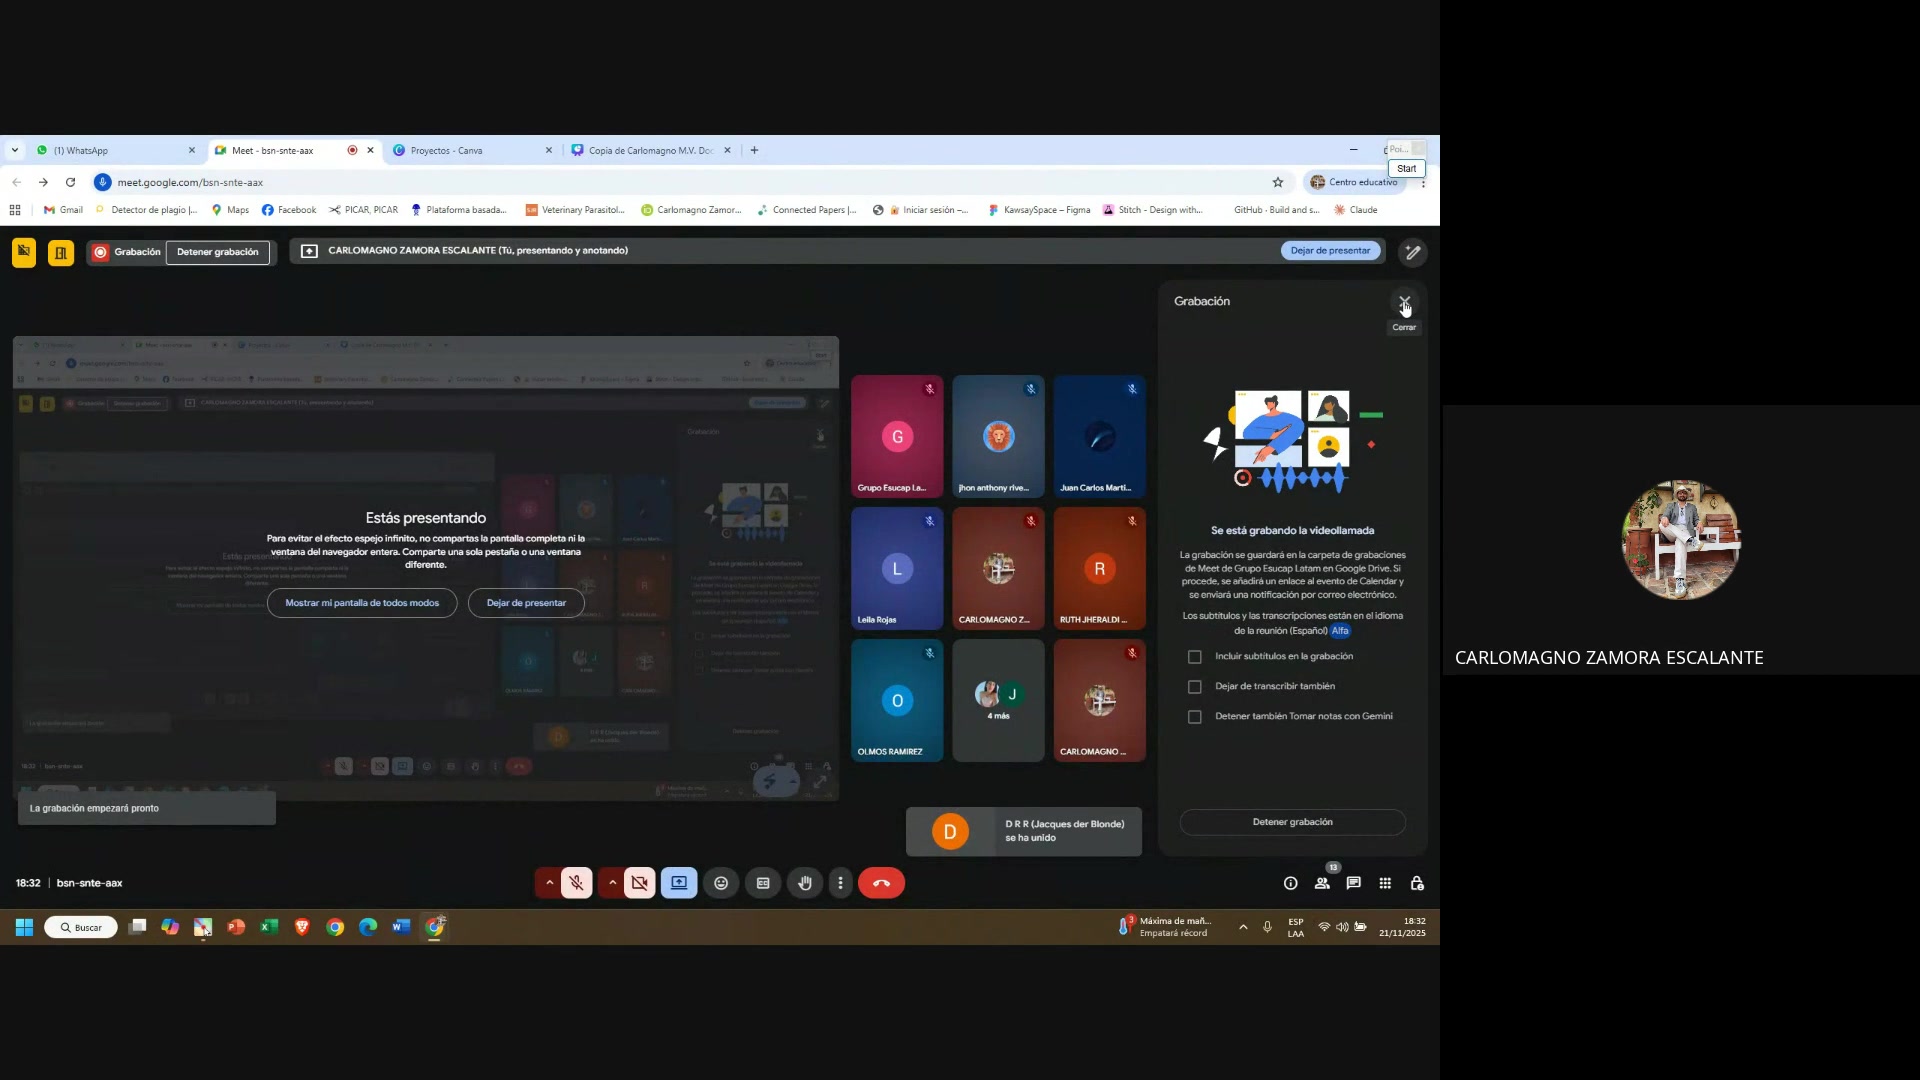Expand audio settings arrow beside microphone
This screenshot has height=1080, width=1920.
(x=549, y=883)
